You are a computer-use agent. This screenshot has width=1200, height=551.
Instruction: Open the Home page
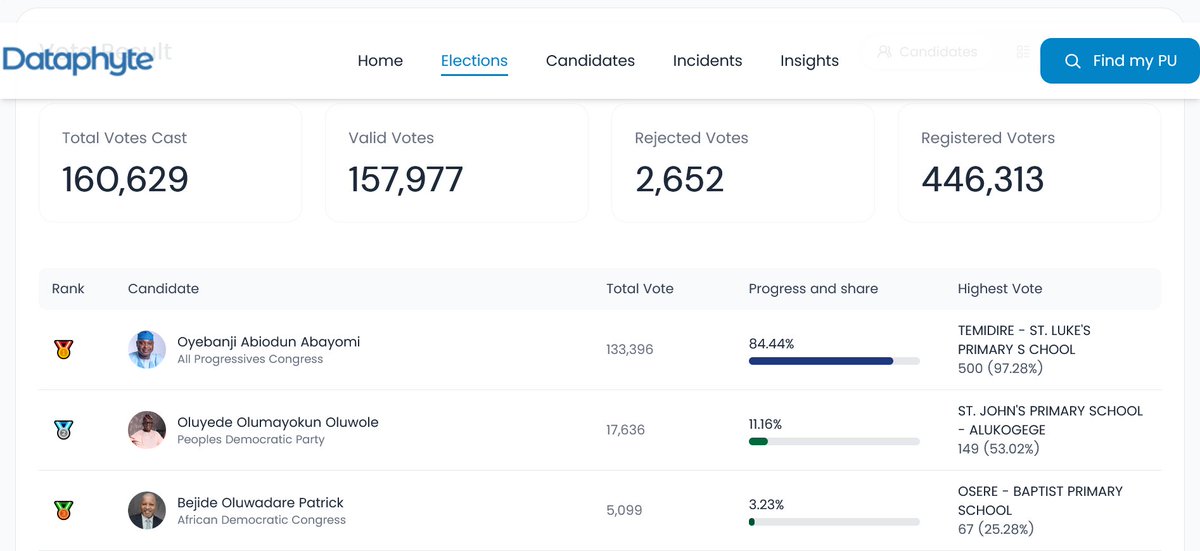380,61
